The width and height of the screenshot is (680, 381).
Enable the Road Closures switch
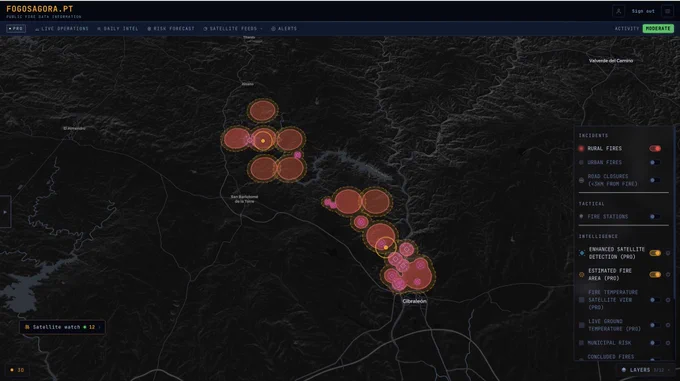click(x=655, y=180)
